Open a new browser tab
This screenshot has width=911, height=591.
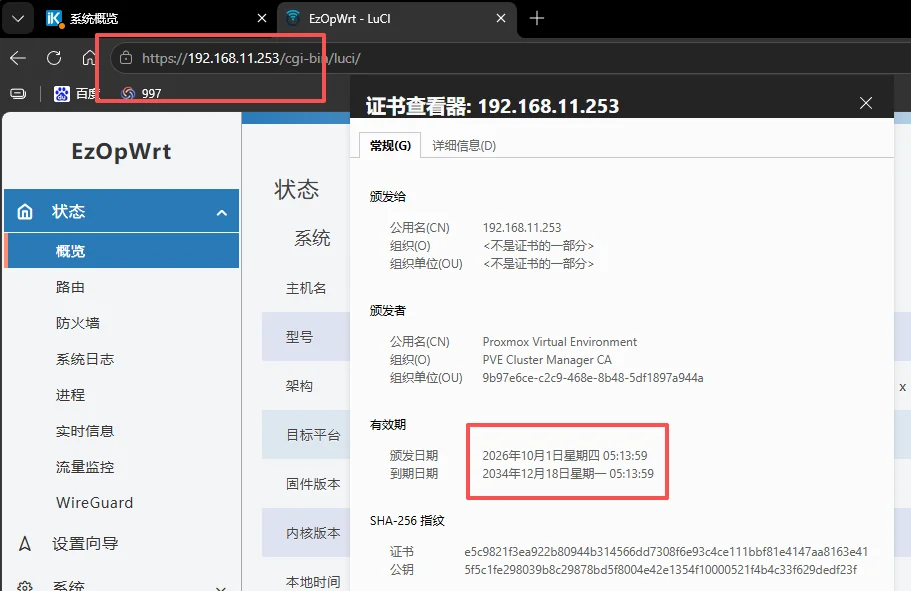pyautogui.click(x=537, y=19)
